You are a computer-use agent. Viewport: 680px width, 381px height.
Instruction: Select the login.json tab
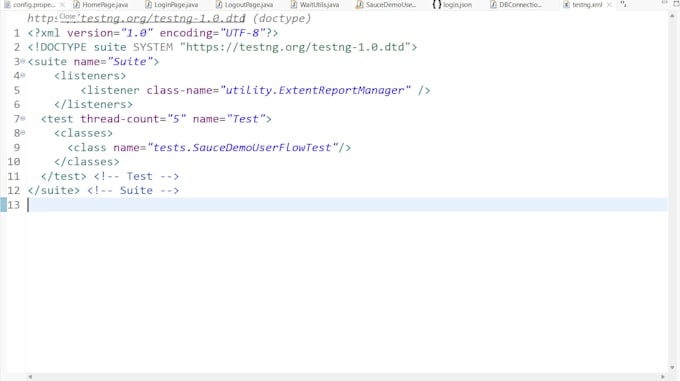(452, 5)
